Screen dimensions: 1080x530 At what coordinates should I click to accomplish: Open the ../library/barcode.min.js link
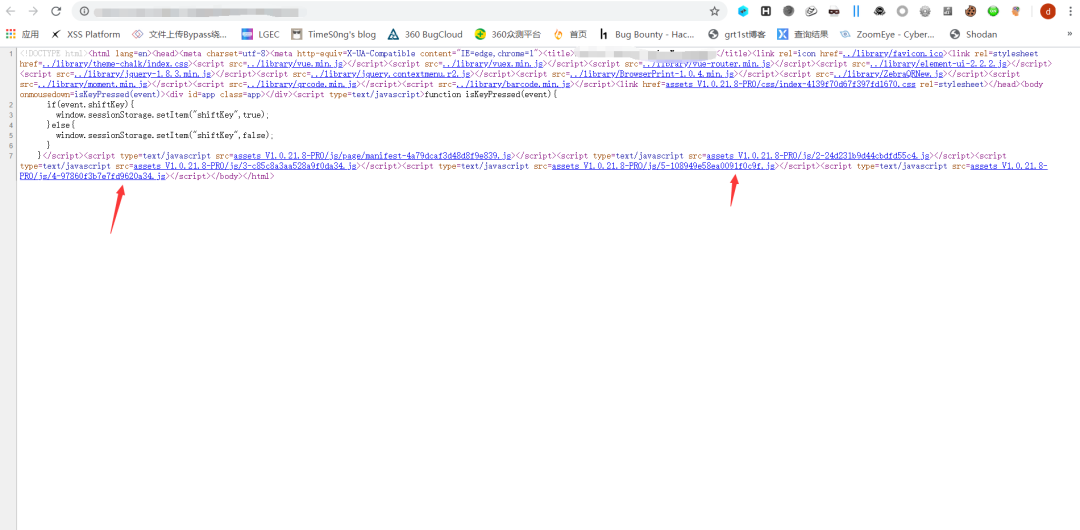tap(514, 84)
